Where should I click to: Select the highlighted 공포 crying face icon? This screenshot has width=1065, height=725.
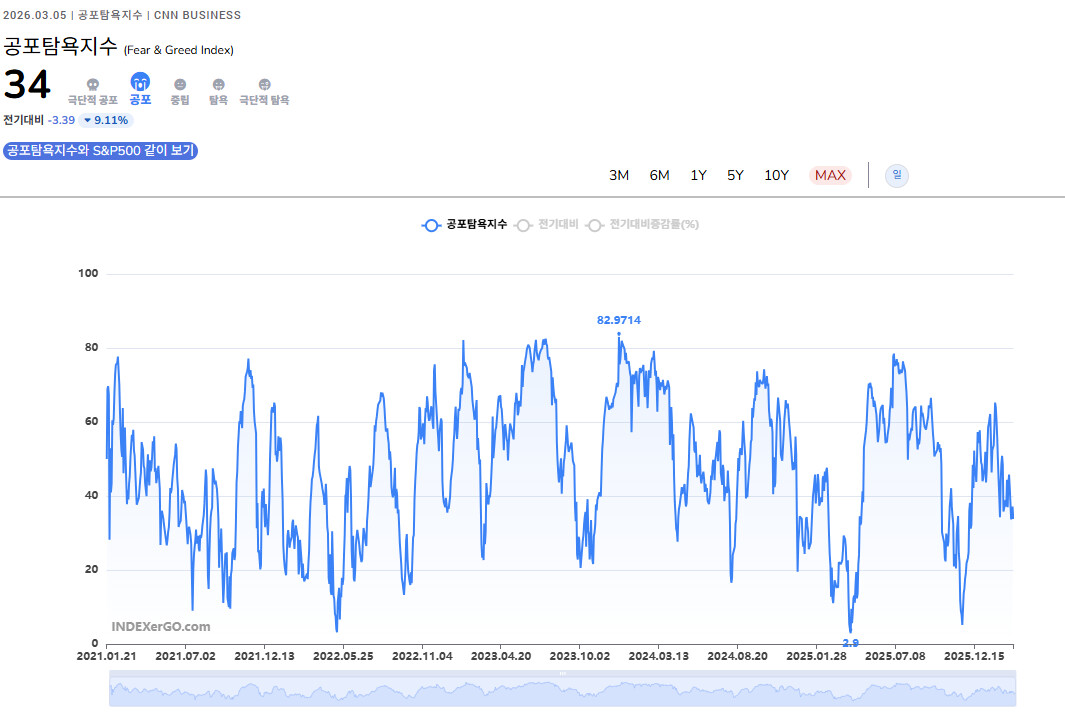140,82
